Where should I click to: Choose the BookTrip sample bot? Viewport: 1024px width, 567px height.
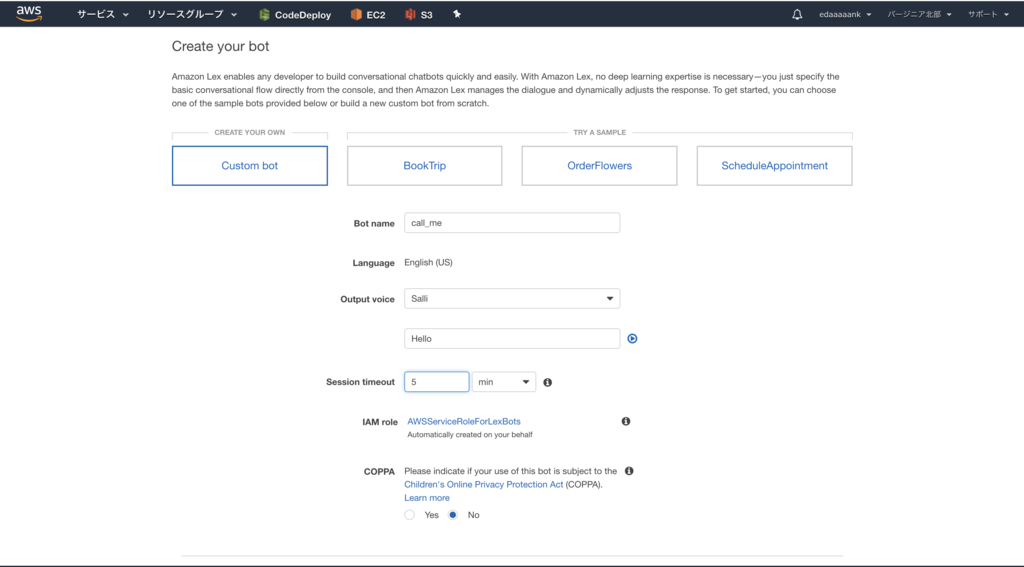click(x=424, y=166)
